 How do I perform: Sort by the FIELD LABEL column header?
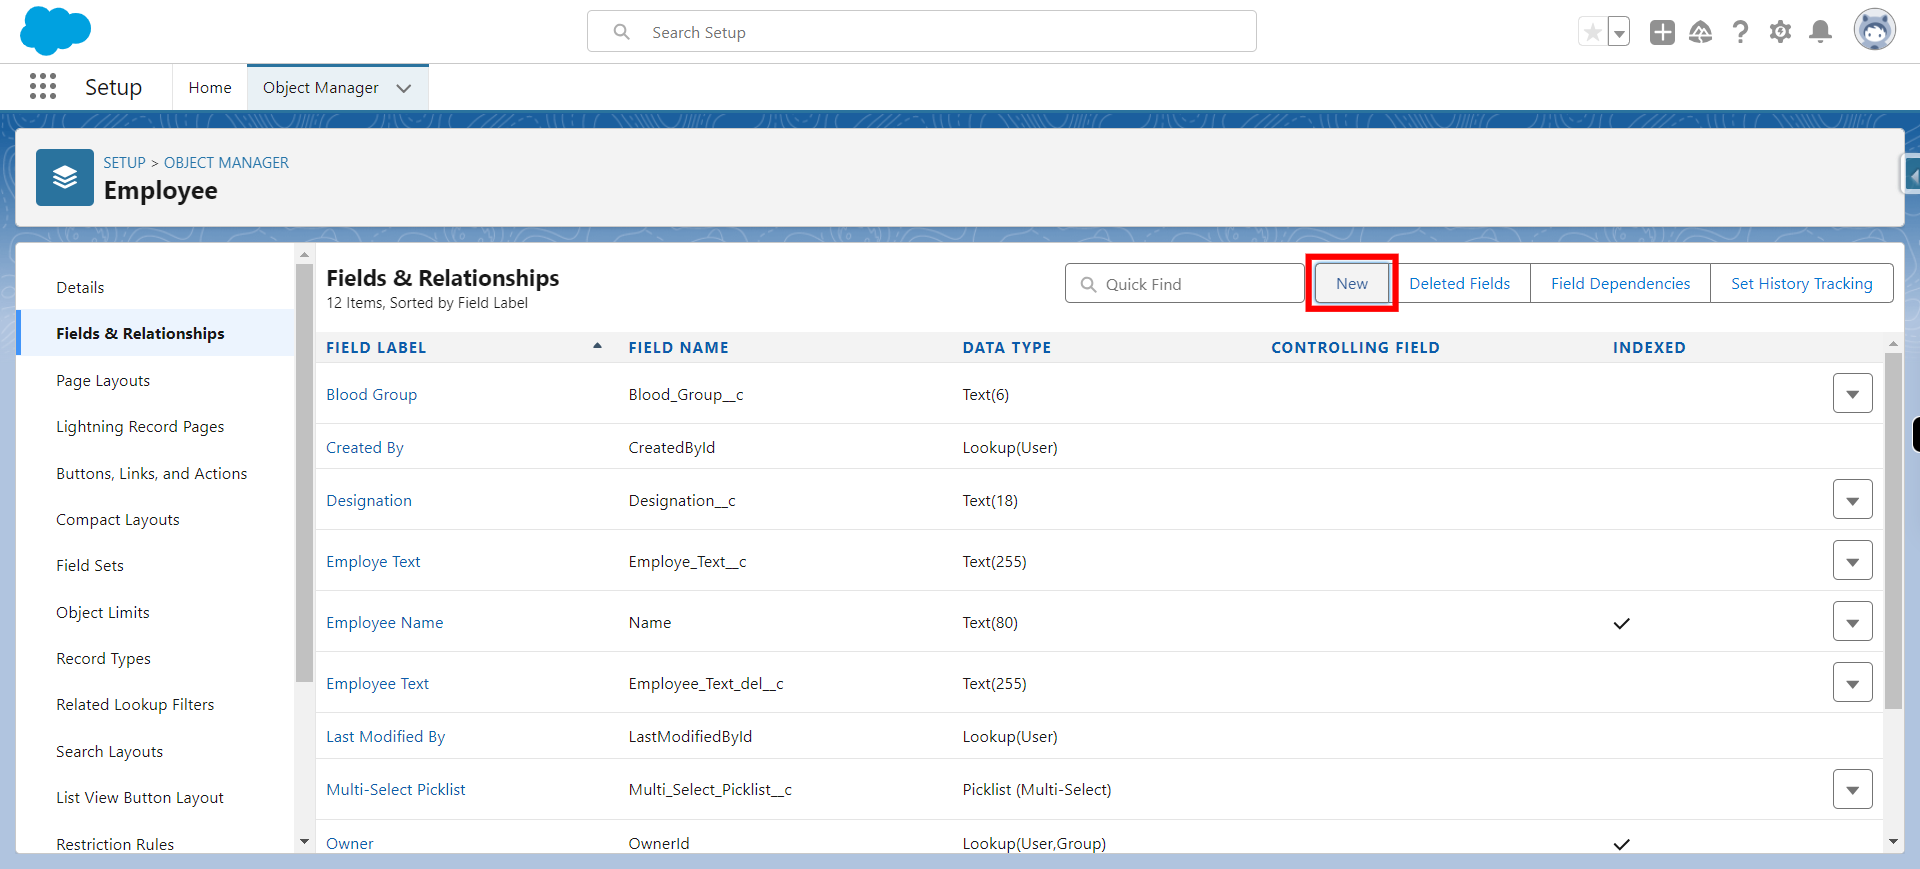[376, 348]
